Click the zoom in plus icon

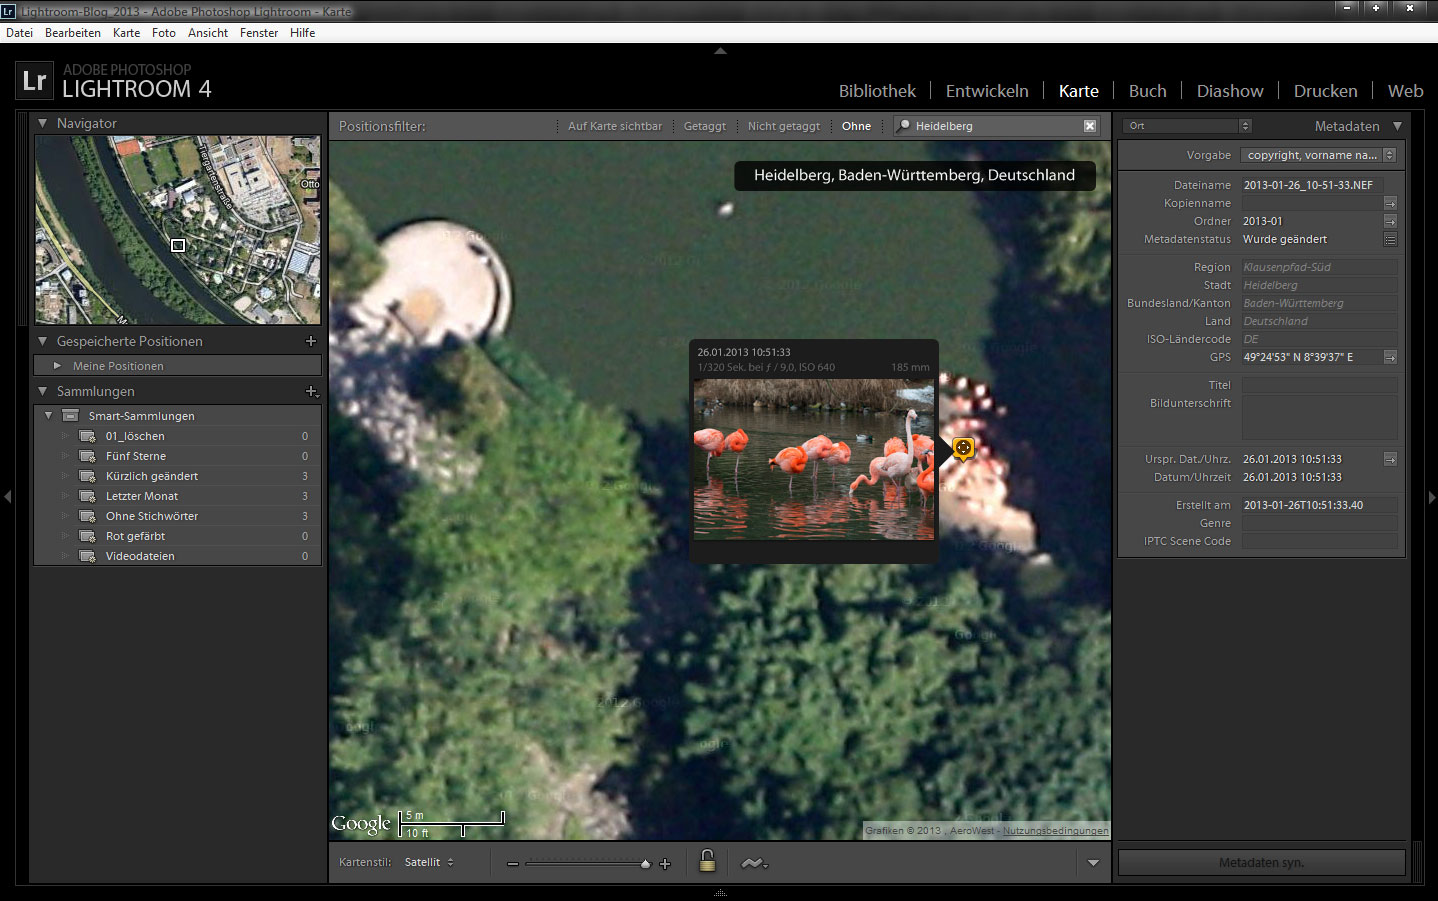coord(665,863)
